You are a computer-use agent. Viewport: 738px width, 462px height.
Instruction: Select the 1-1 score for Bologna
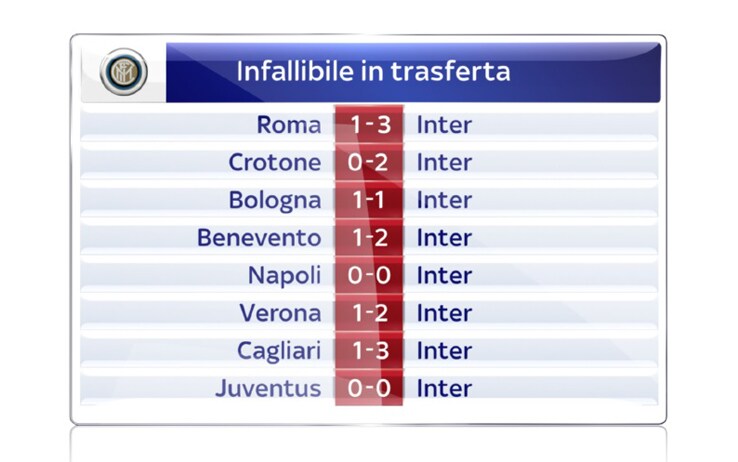point(369,200)
